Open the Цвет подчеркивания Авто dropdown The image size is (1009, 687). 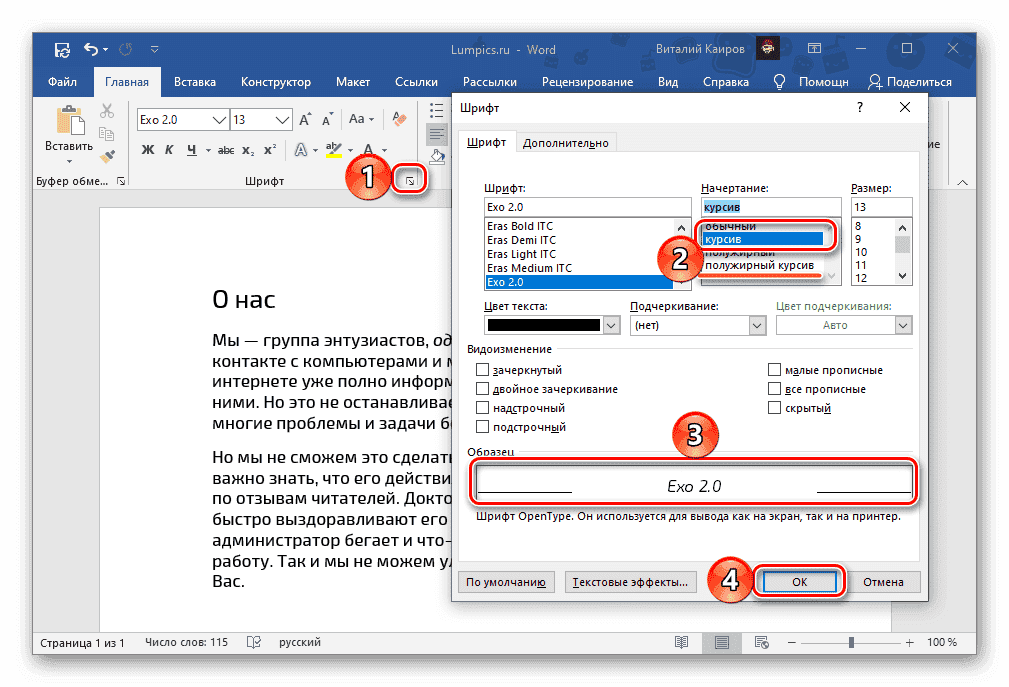pyautogui.click(x=843, y=325)
